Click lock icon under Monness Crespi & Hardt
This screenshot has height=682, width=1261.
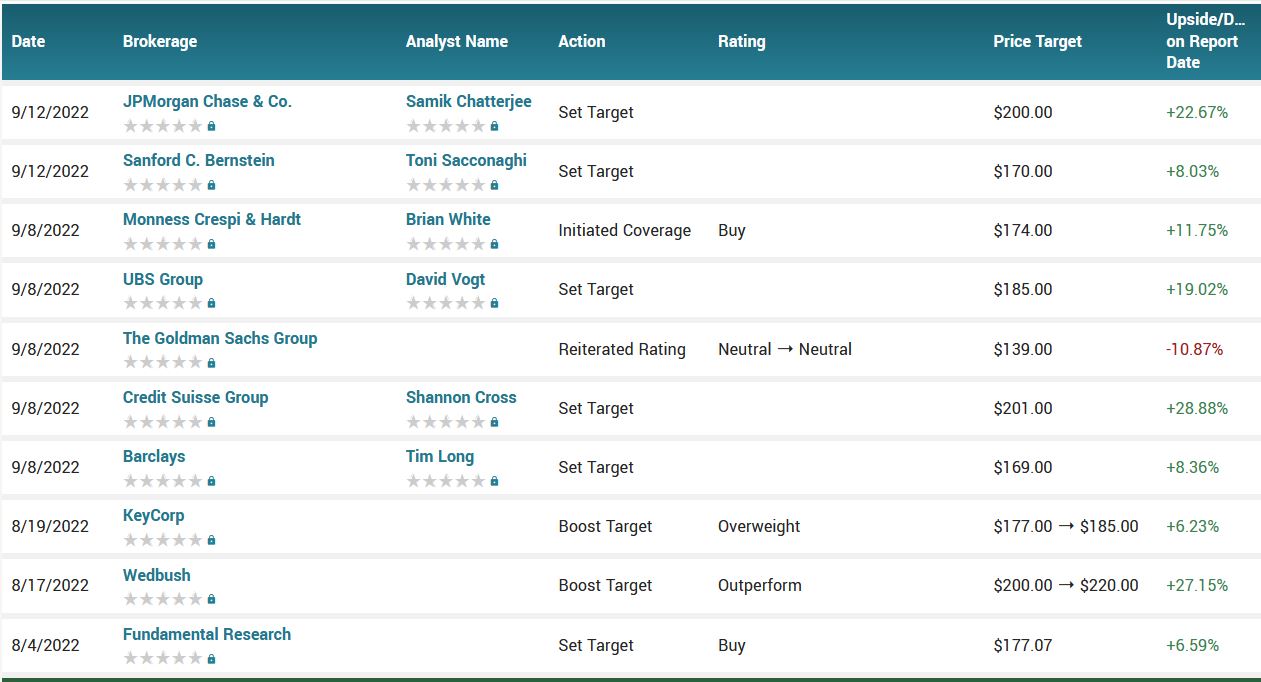(211, 245)
